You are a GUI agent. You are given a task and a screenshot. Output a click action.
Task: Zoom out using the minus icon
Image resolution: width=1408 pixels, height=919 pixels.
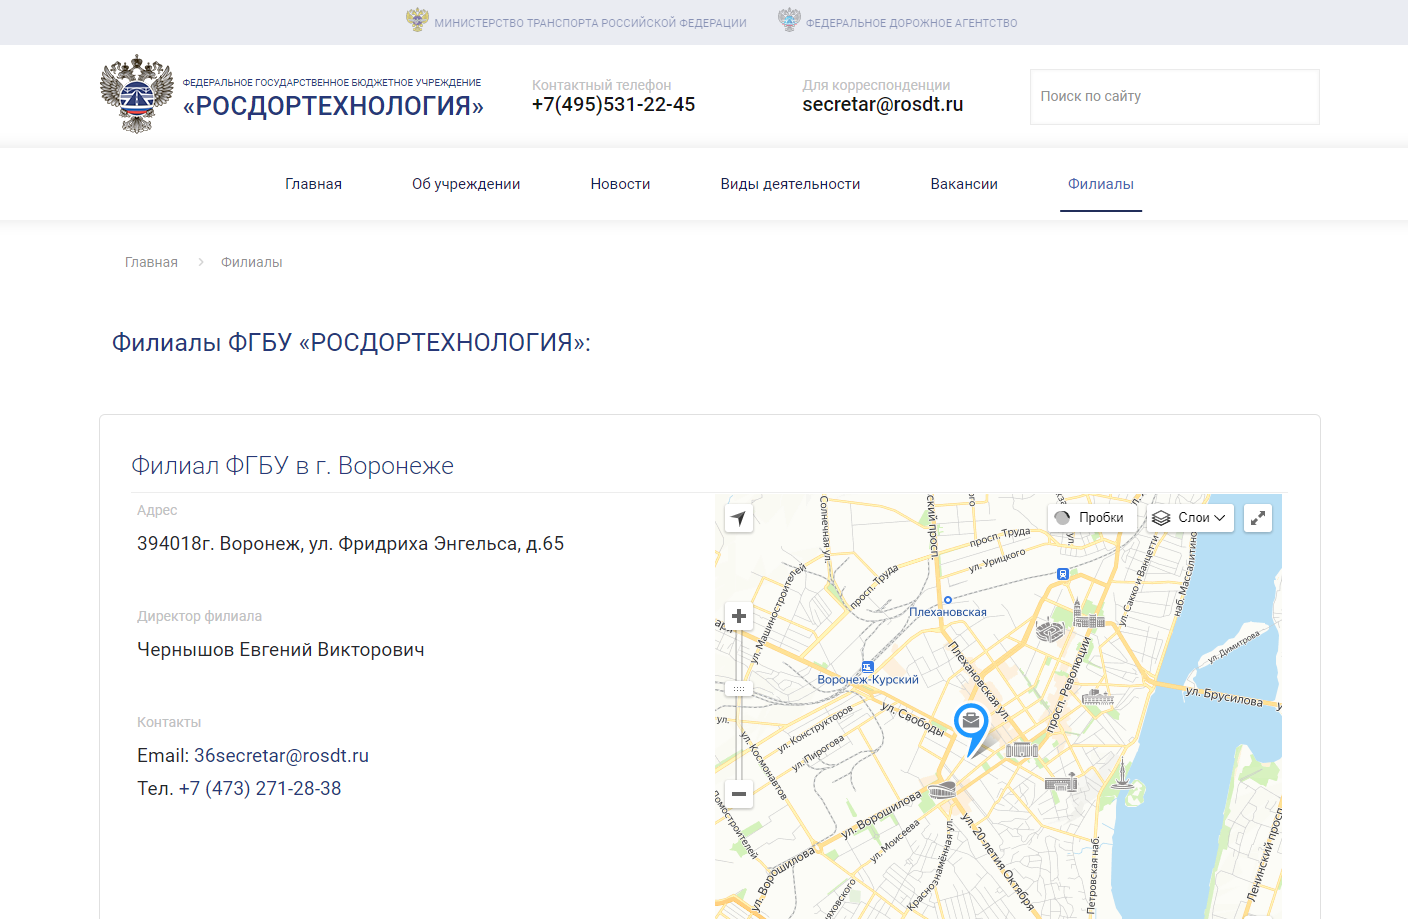click(x=738, y=793)
